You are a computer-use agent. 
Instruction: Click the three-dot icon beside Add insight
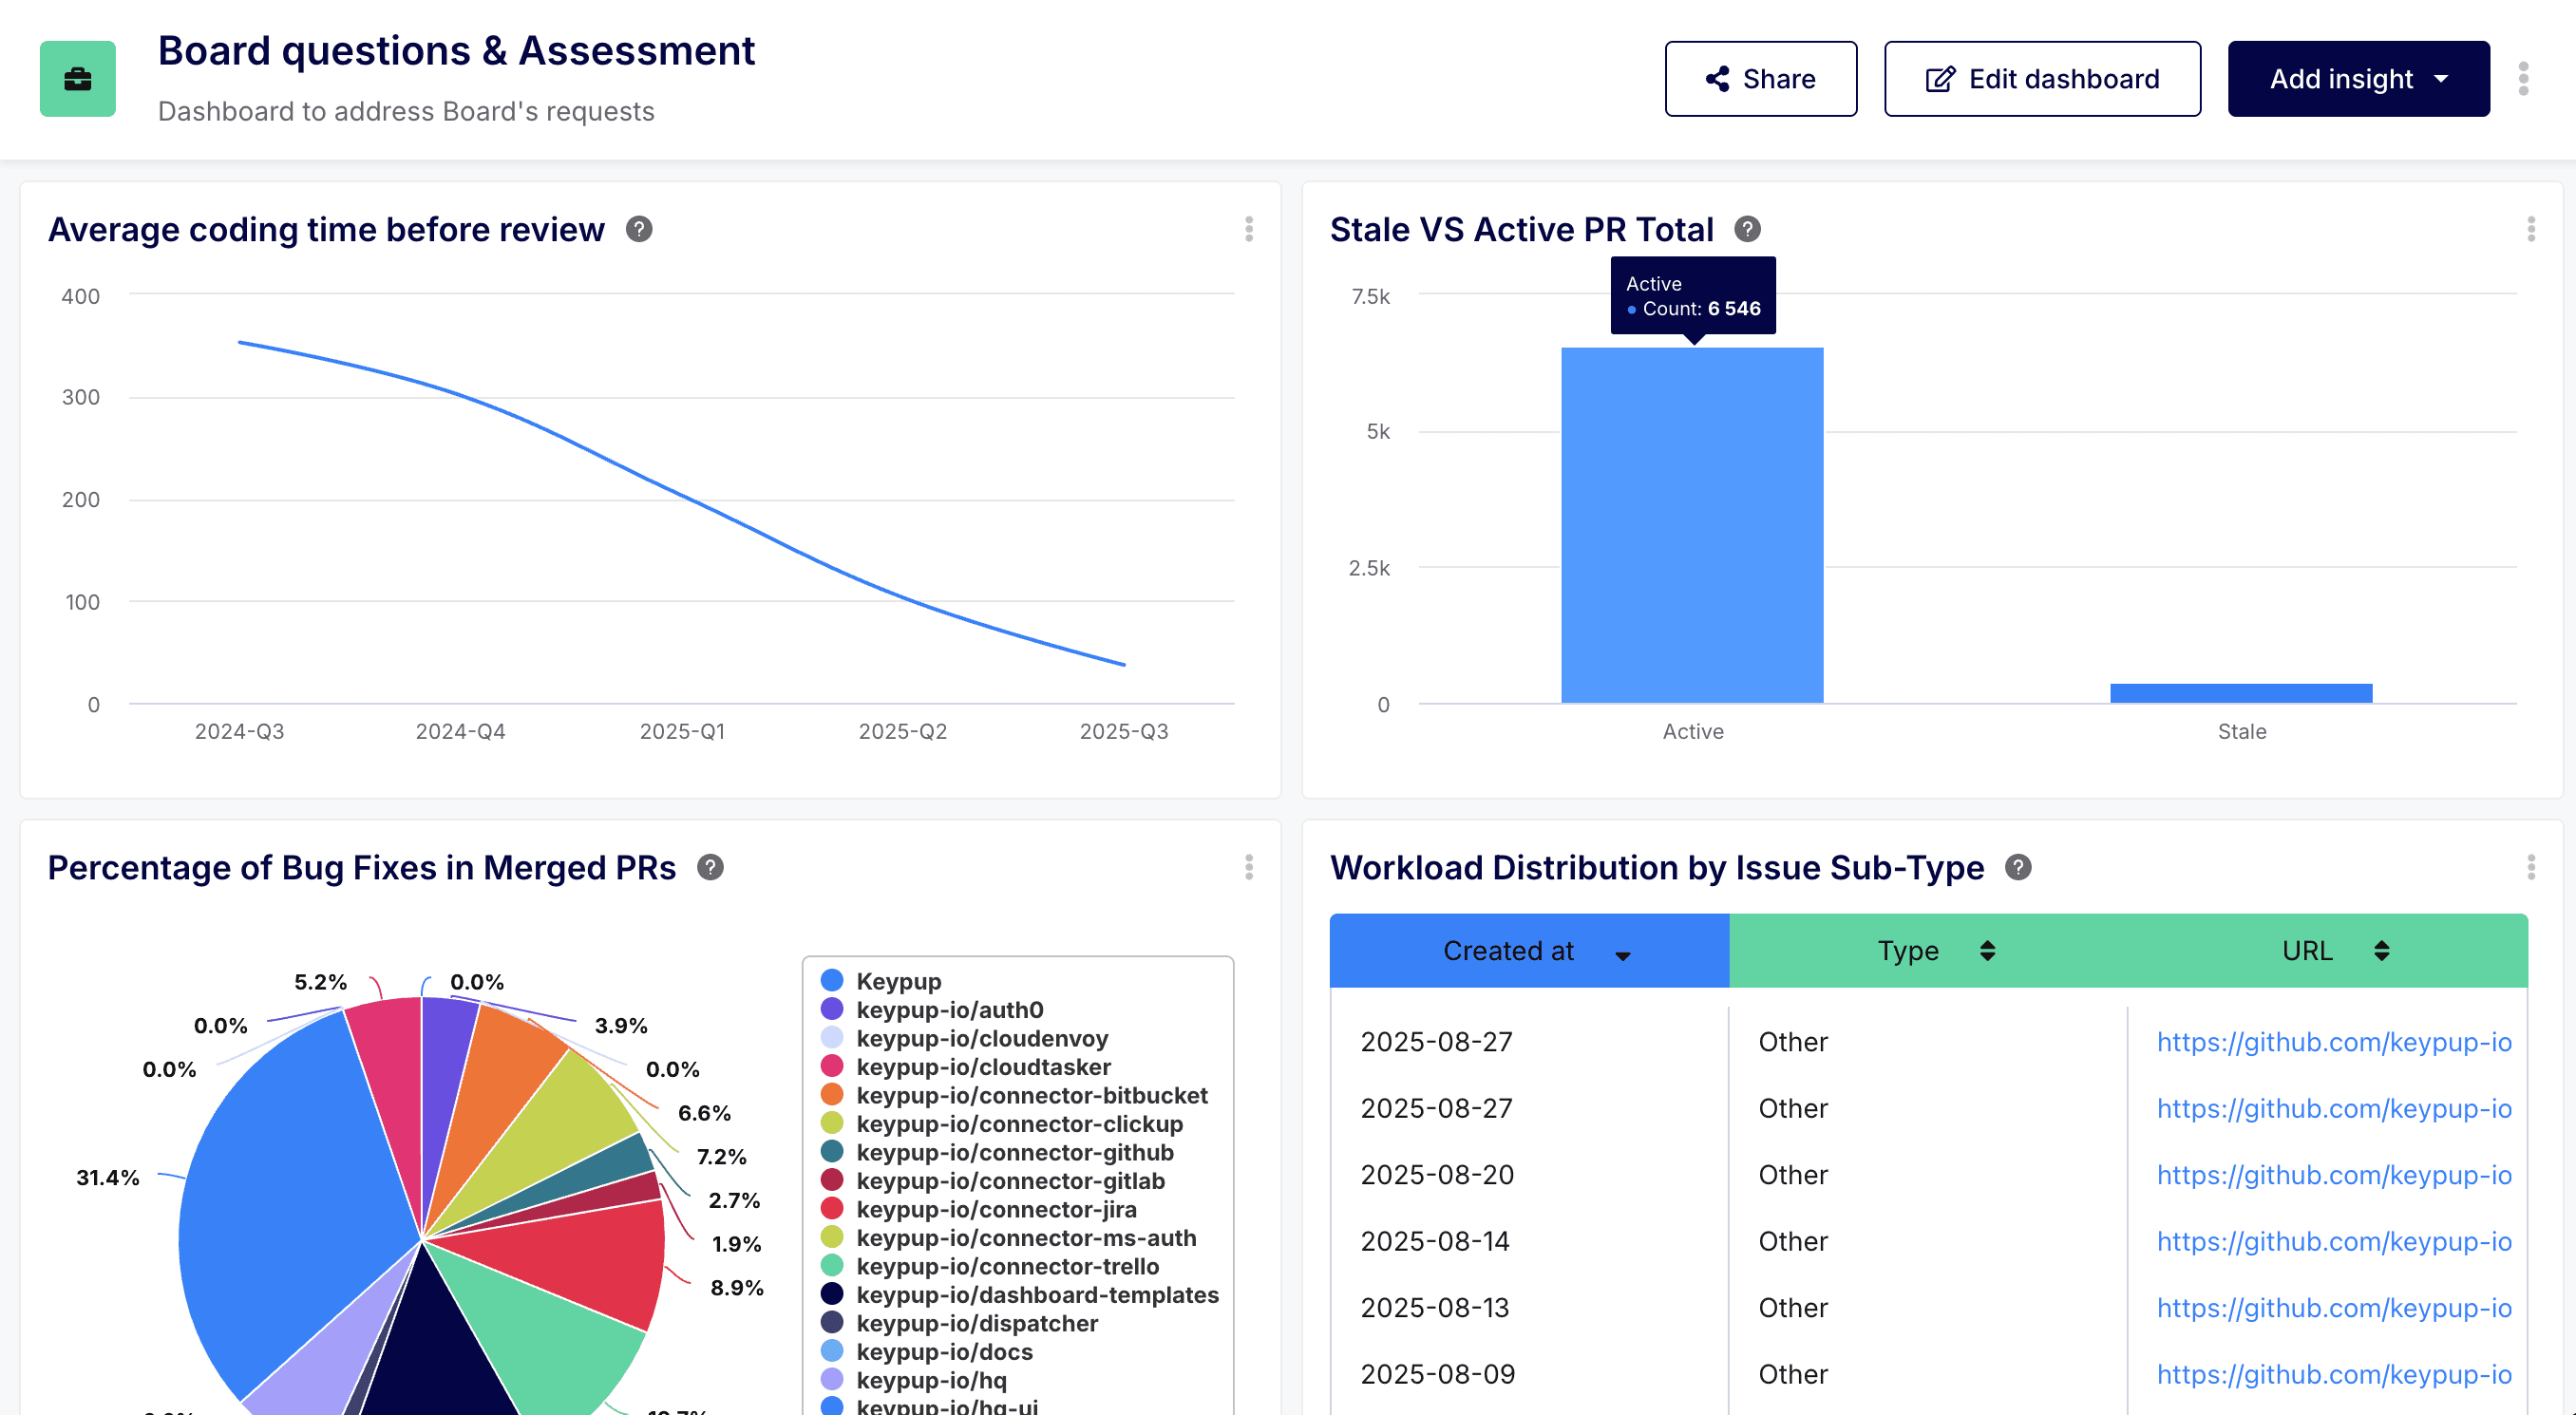pos(2524,78)
